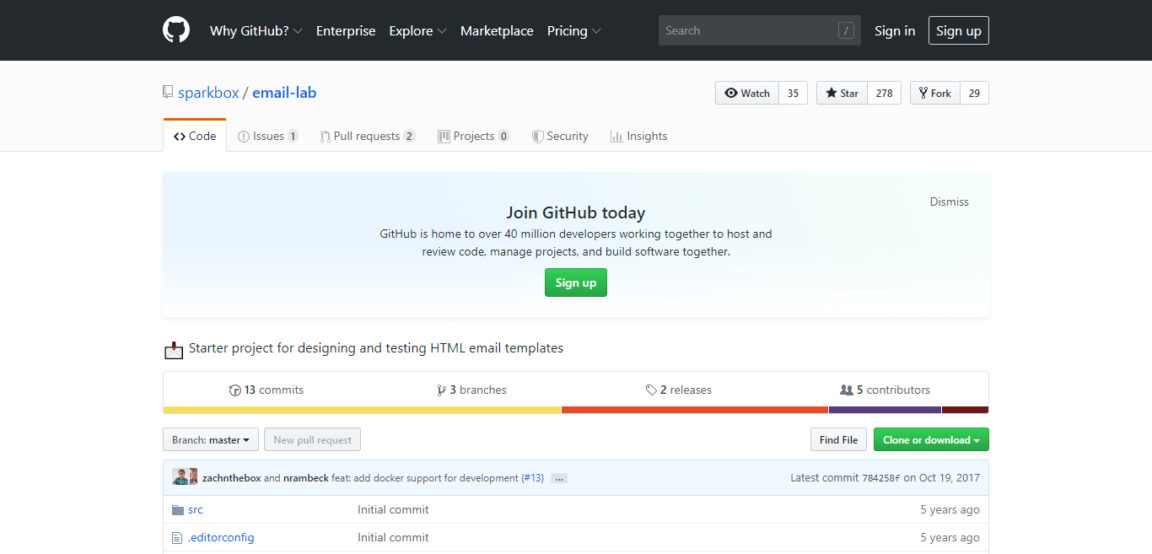Click the zachnthebox avatar thumbnail
Viewport: 1152px width, 554px height.
[x=180, y=477]
